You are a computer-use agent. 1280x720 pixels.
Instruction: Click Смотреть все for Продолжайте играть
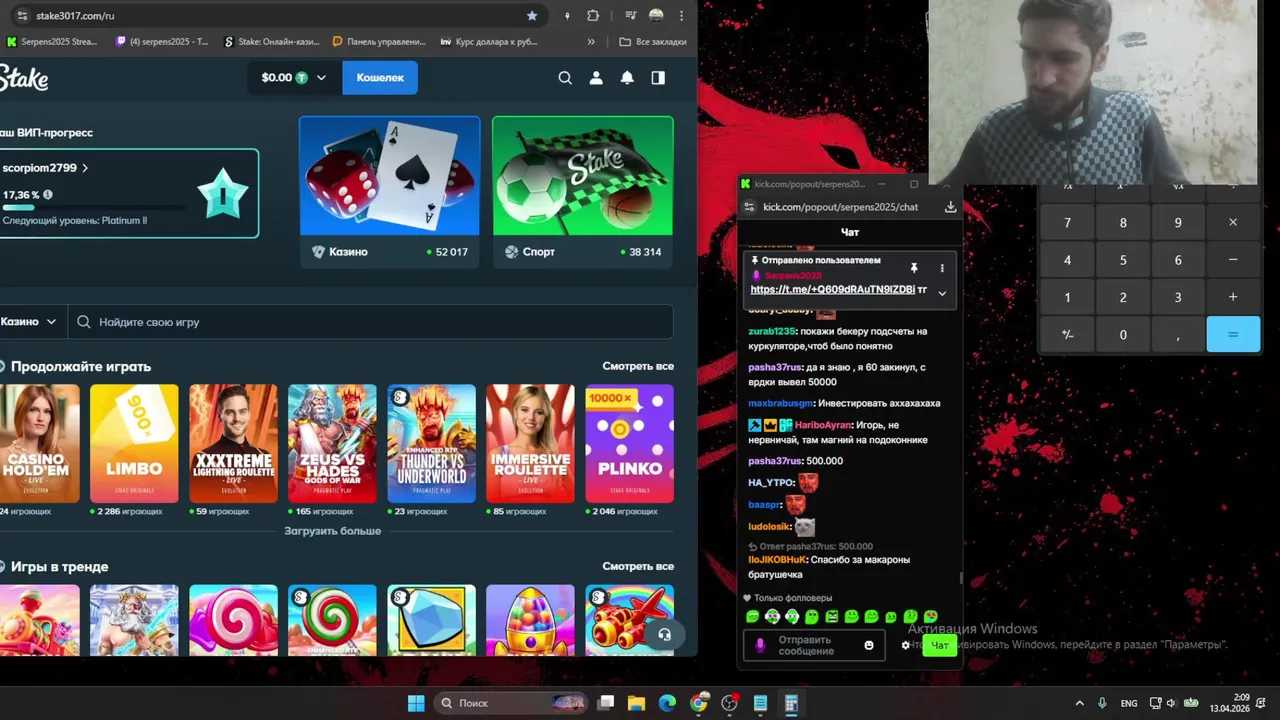point(638,366)
